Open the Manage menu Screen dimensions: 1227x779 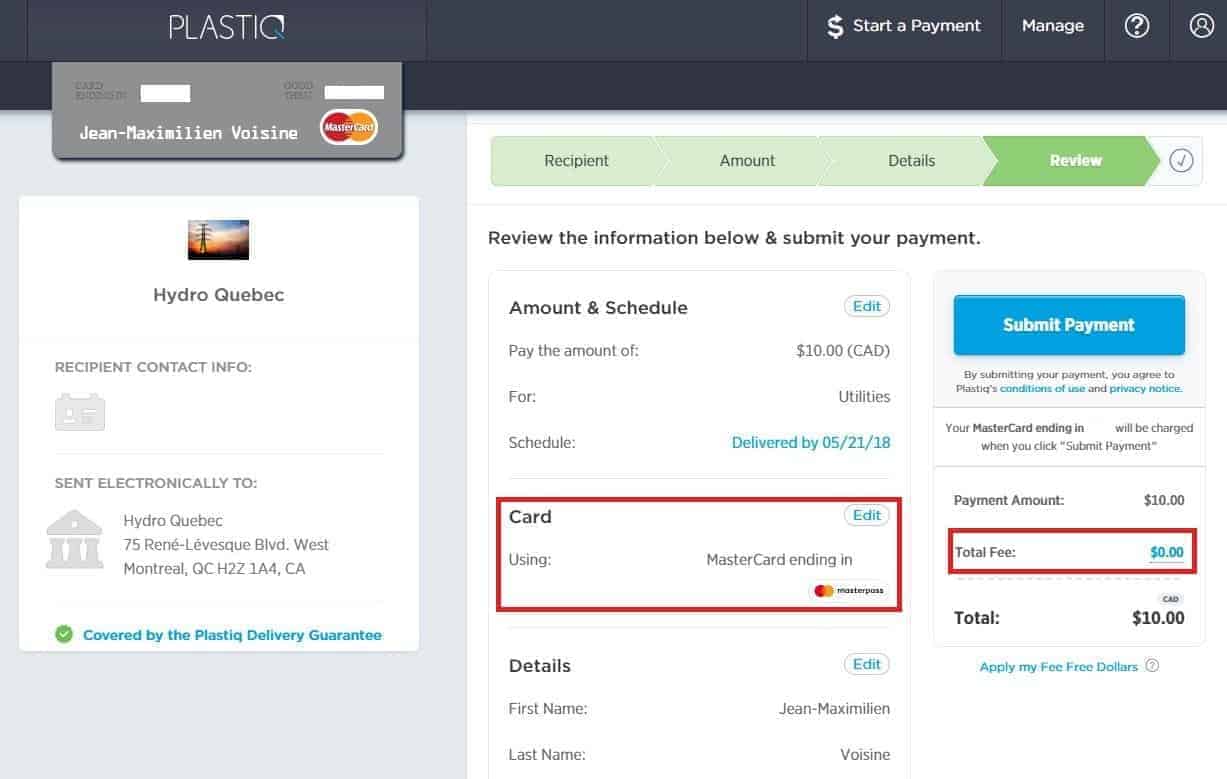[1052, 27]
